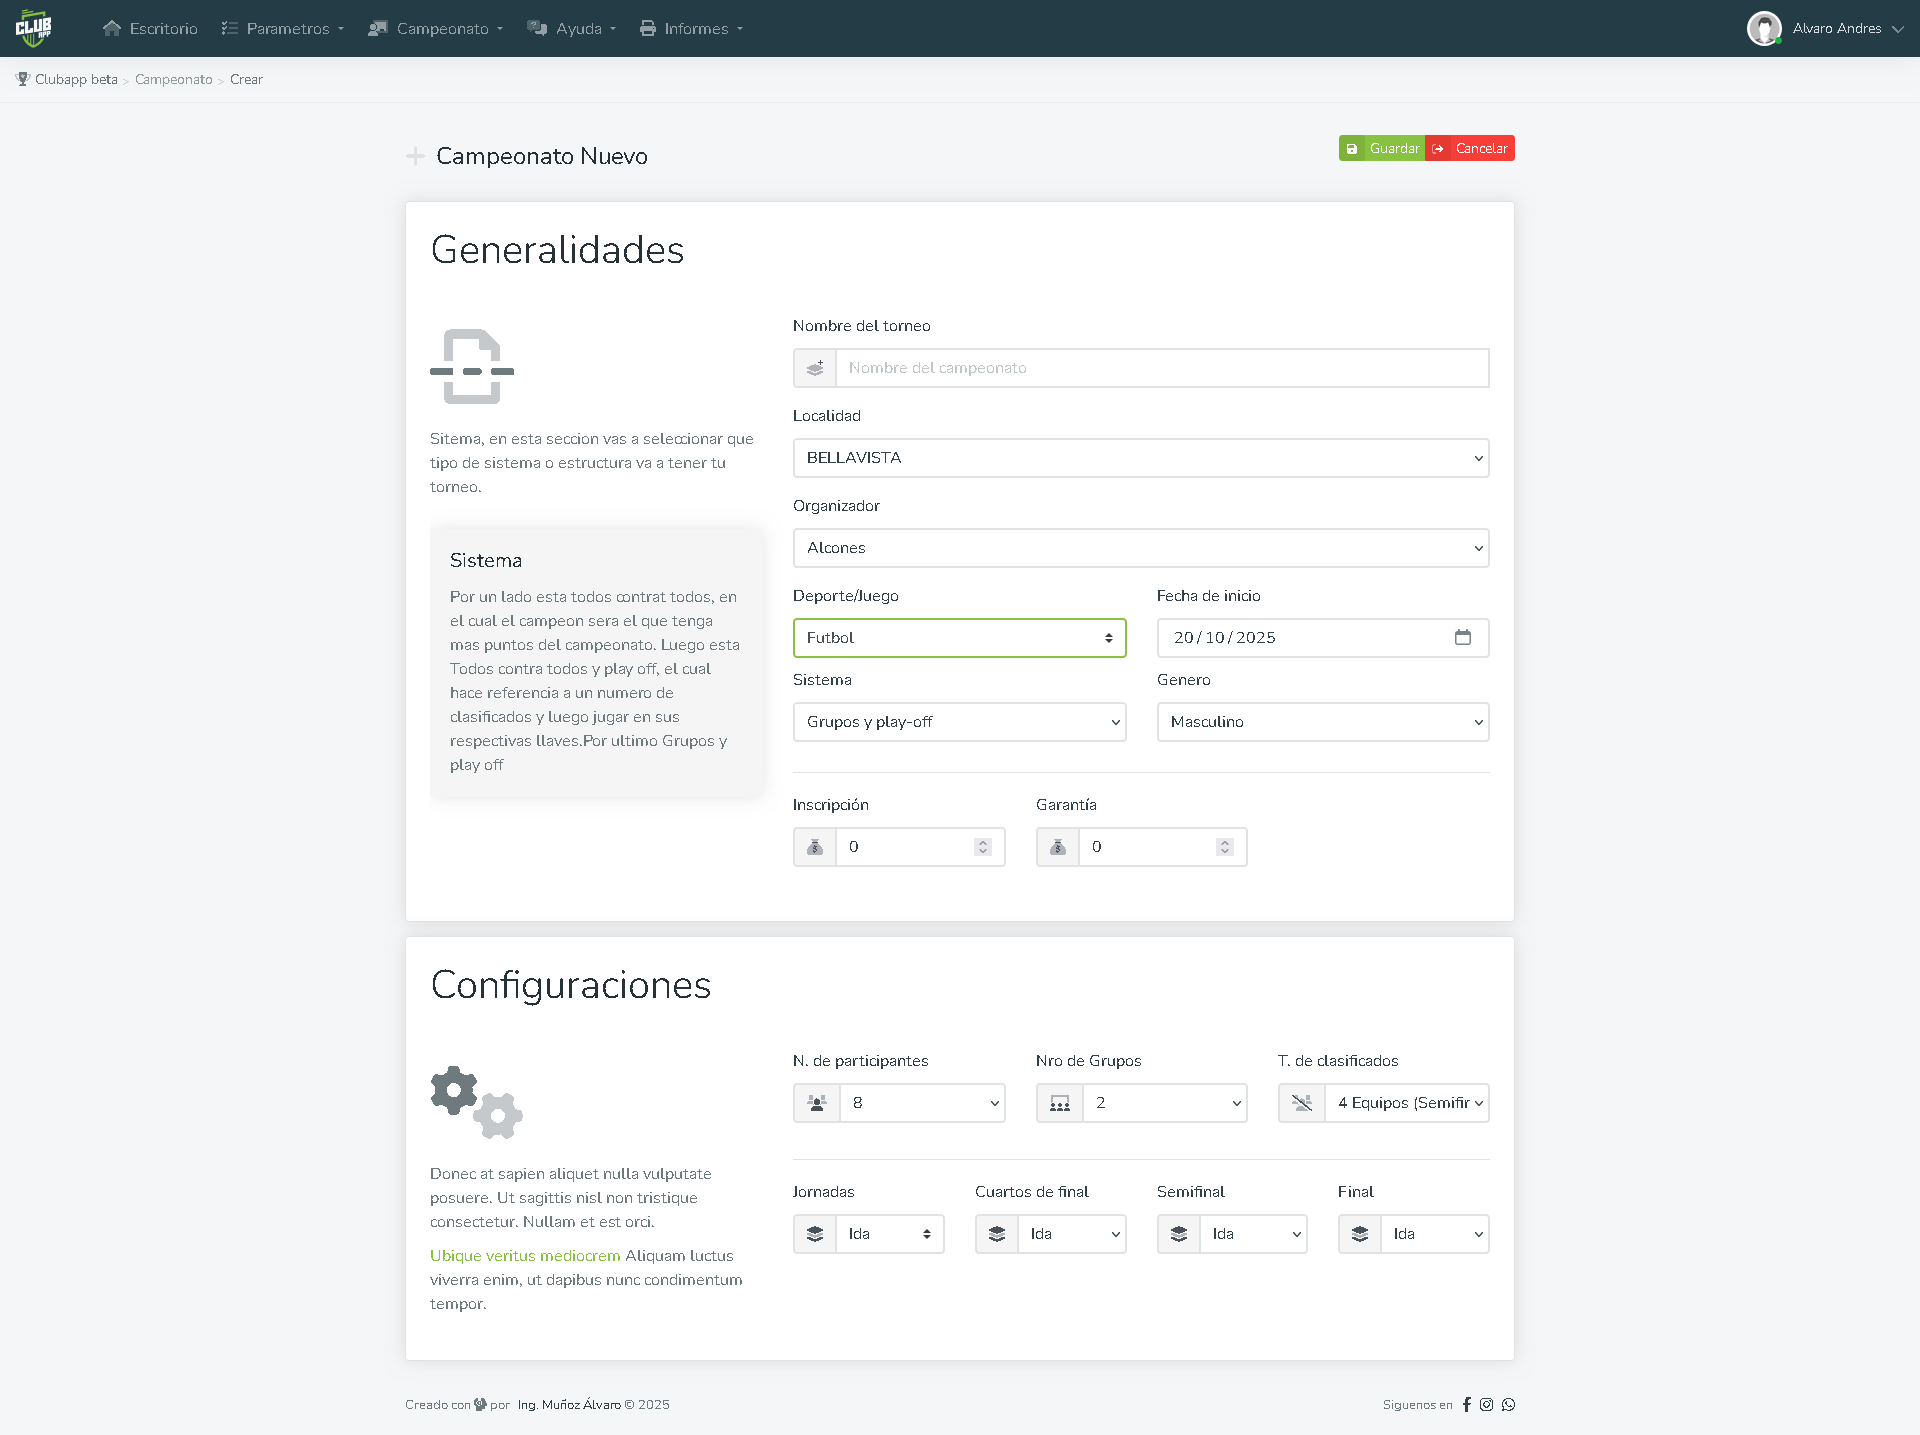The height and width of the screenshot is (1435, 1920).
Task: Open the Ayuda menu
Action: tap(572, 28)
